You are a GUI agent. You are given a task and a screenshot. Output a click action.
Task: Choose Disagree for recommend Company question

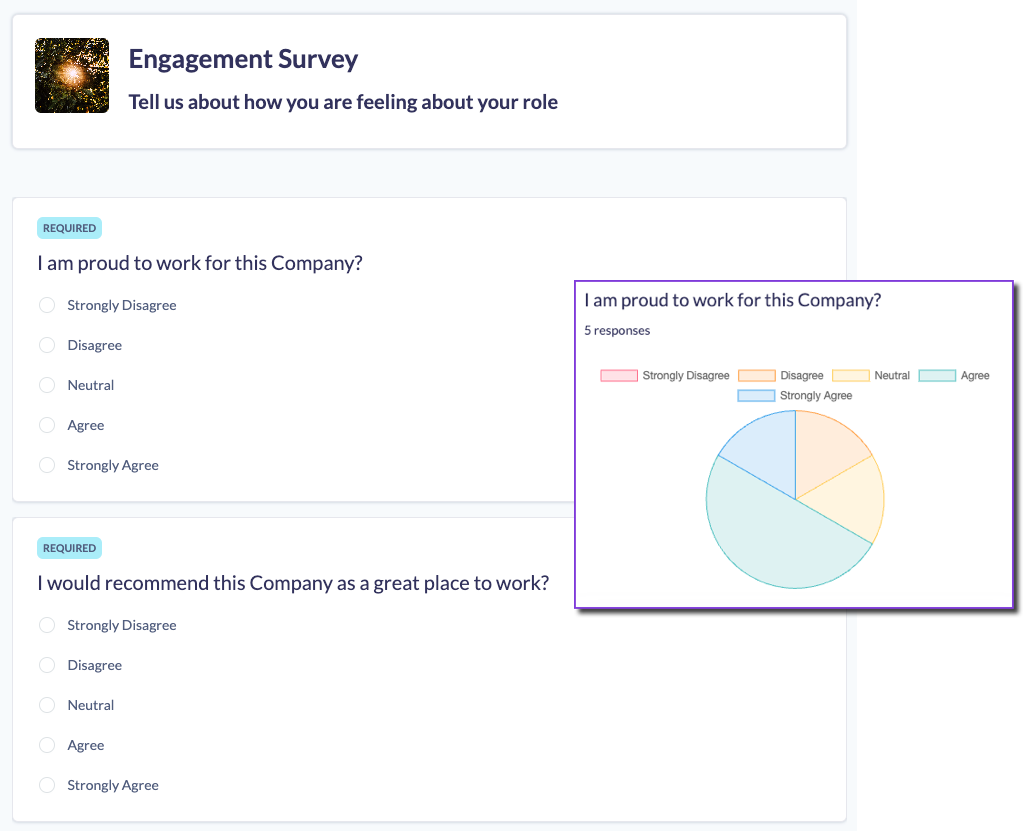[x=47, y=665]
